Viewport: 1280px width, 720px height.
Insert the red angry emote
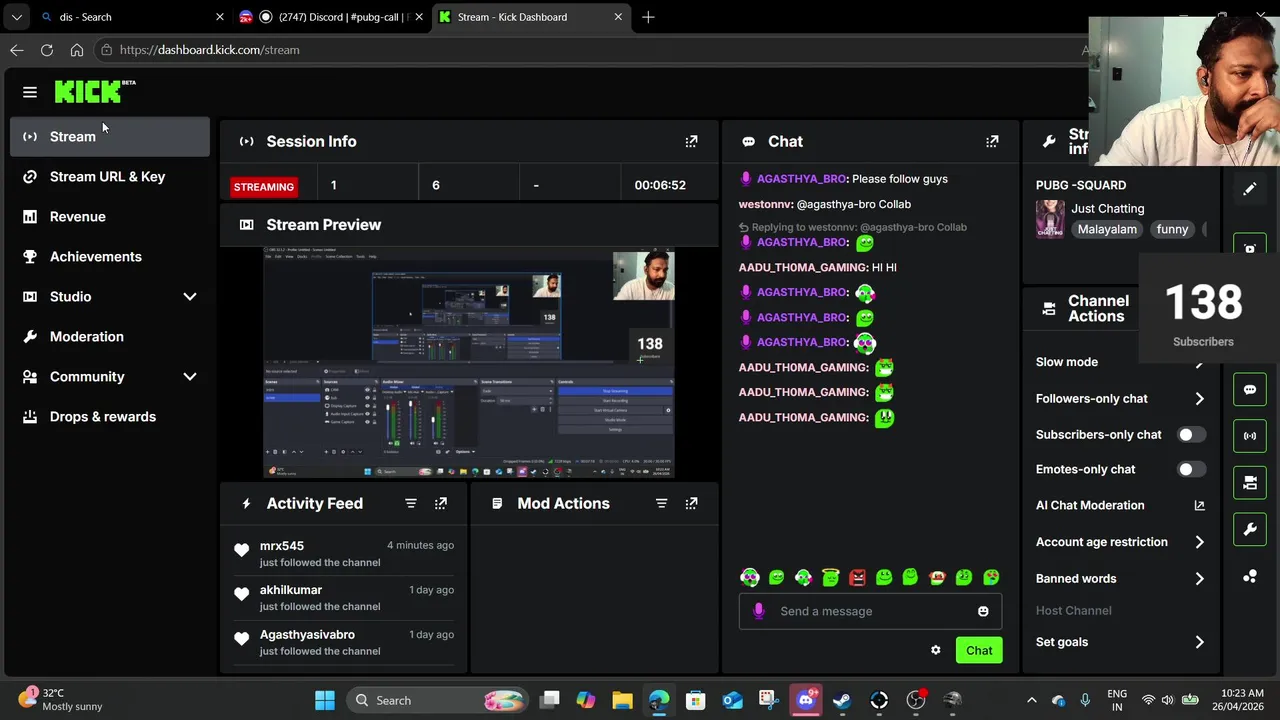857,577
